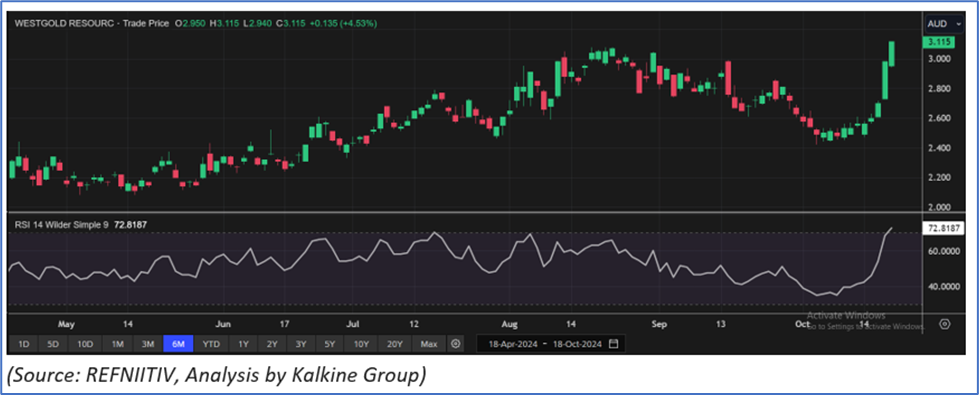Click the Jul label on time axis

[353, 324]
